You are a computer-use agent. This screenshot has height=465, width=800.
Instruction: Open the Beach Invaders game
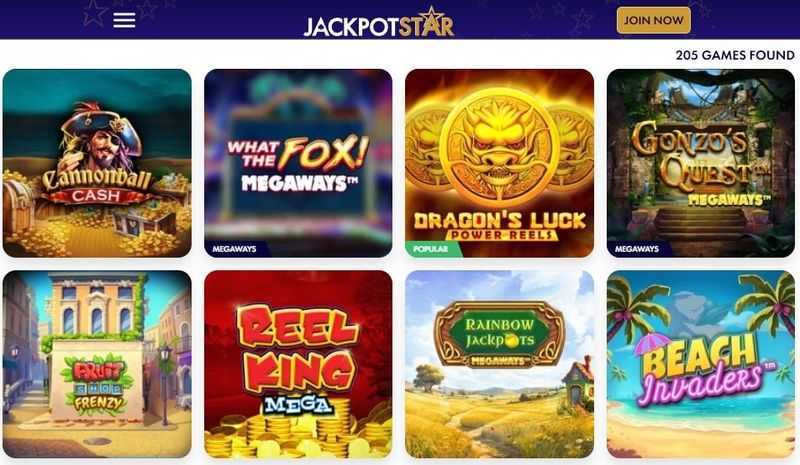(x=701, y=364)
